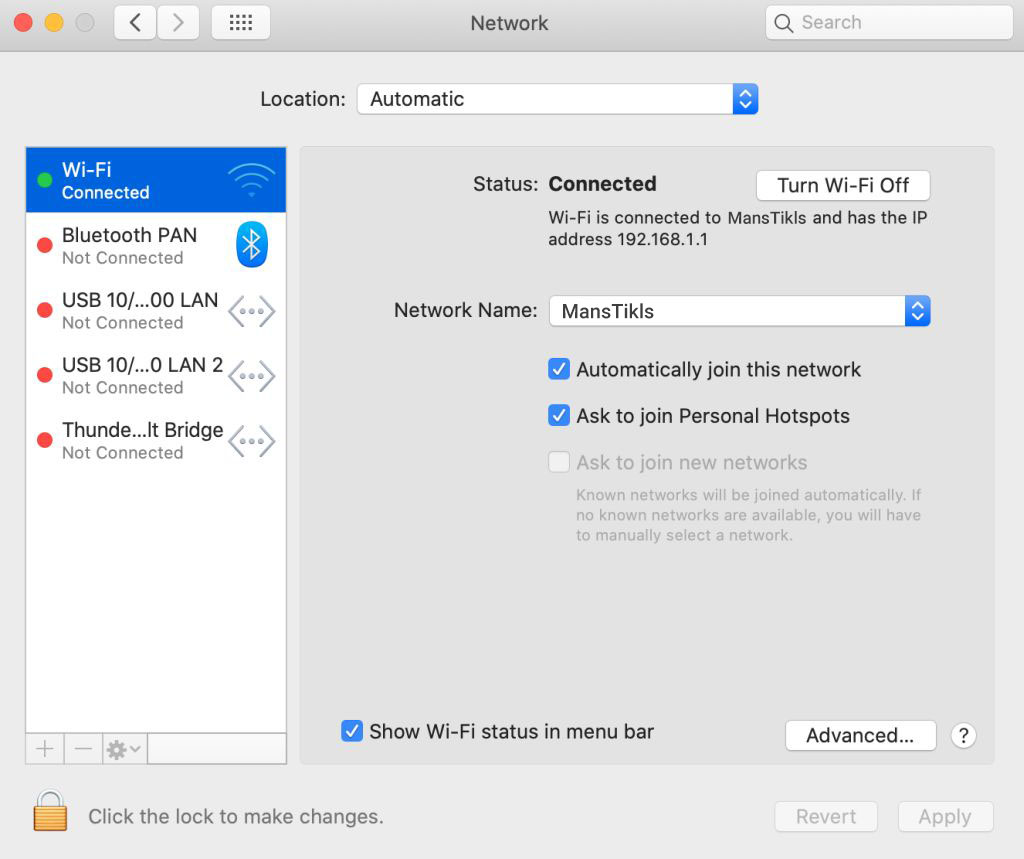This screenshot has height=859, width=1024.
Task: Expand the Network Name MansTikls dropdown
Action: click(739, 311)
